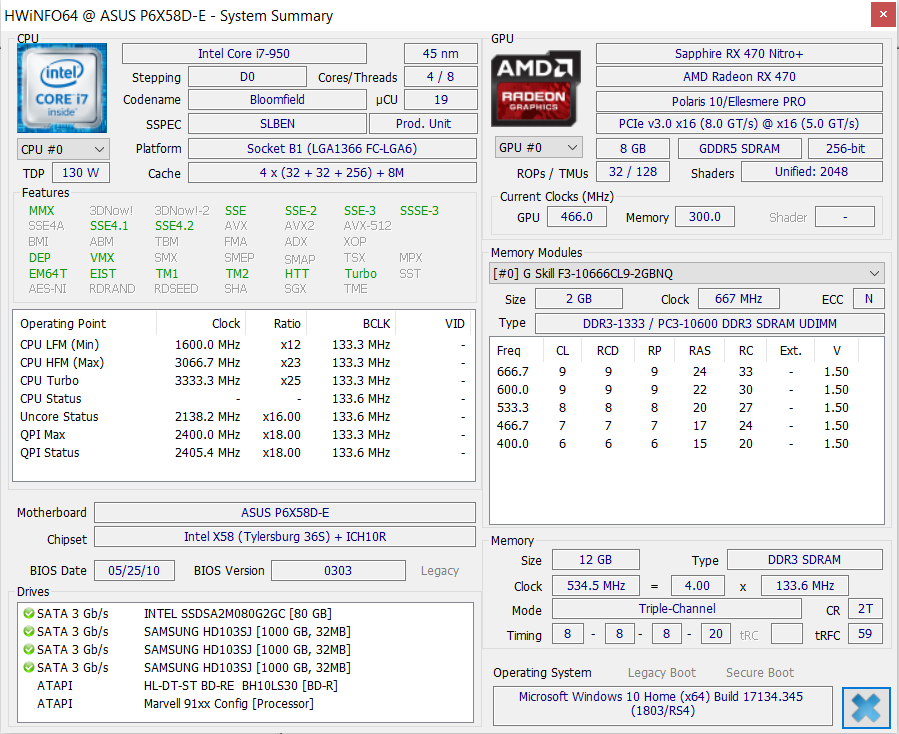Click the Intel Core i7-950 CPU name field
Screen dimensions: 899x734
coord(244,54)
